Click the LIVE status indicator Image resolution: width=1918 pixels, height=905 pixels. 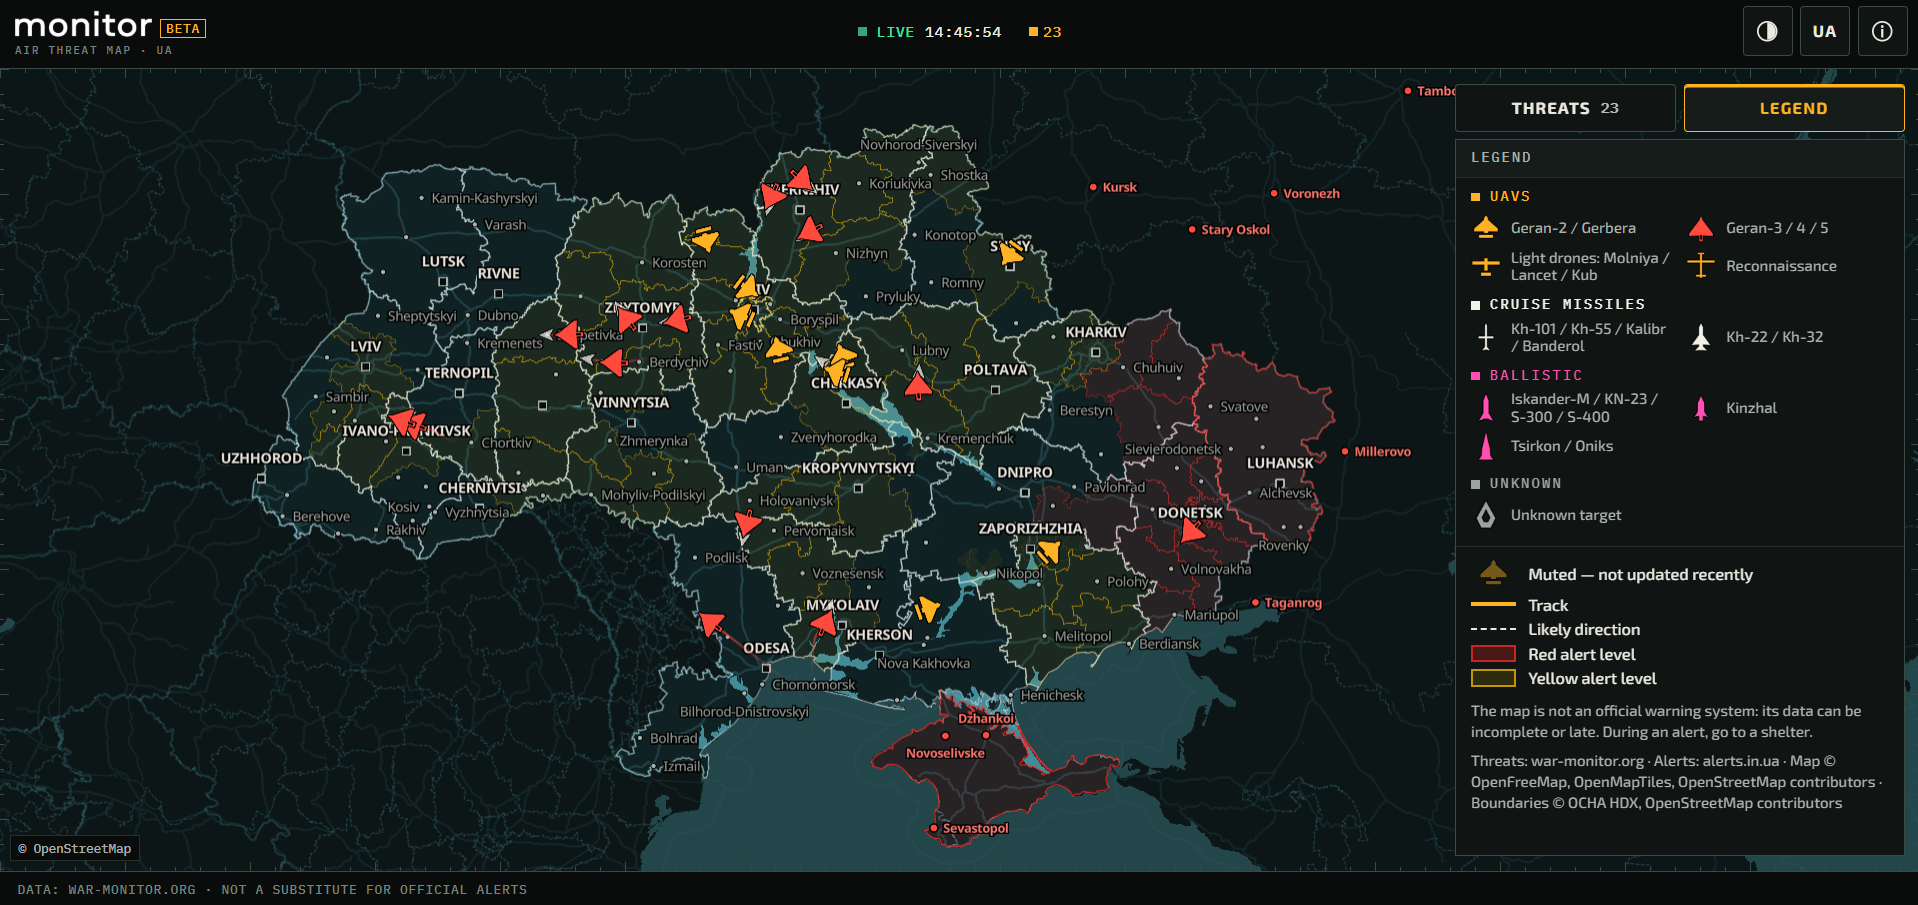pos(886,32)
